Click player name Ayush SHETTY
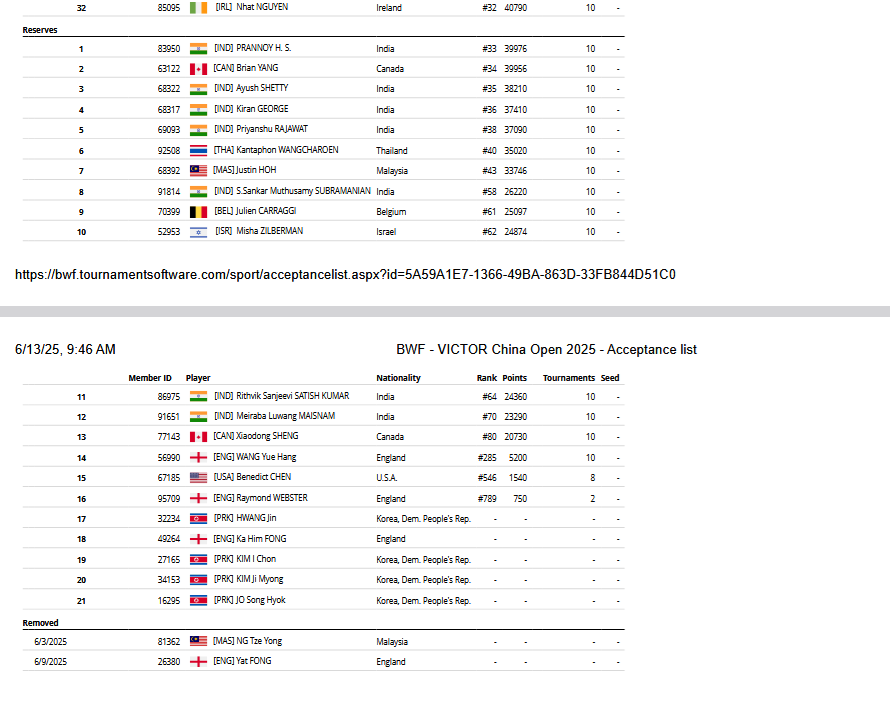 click(262, 88)
